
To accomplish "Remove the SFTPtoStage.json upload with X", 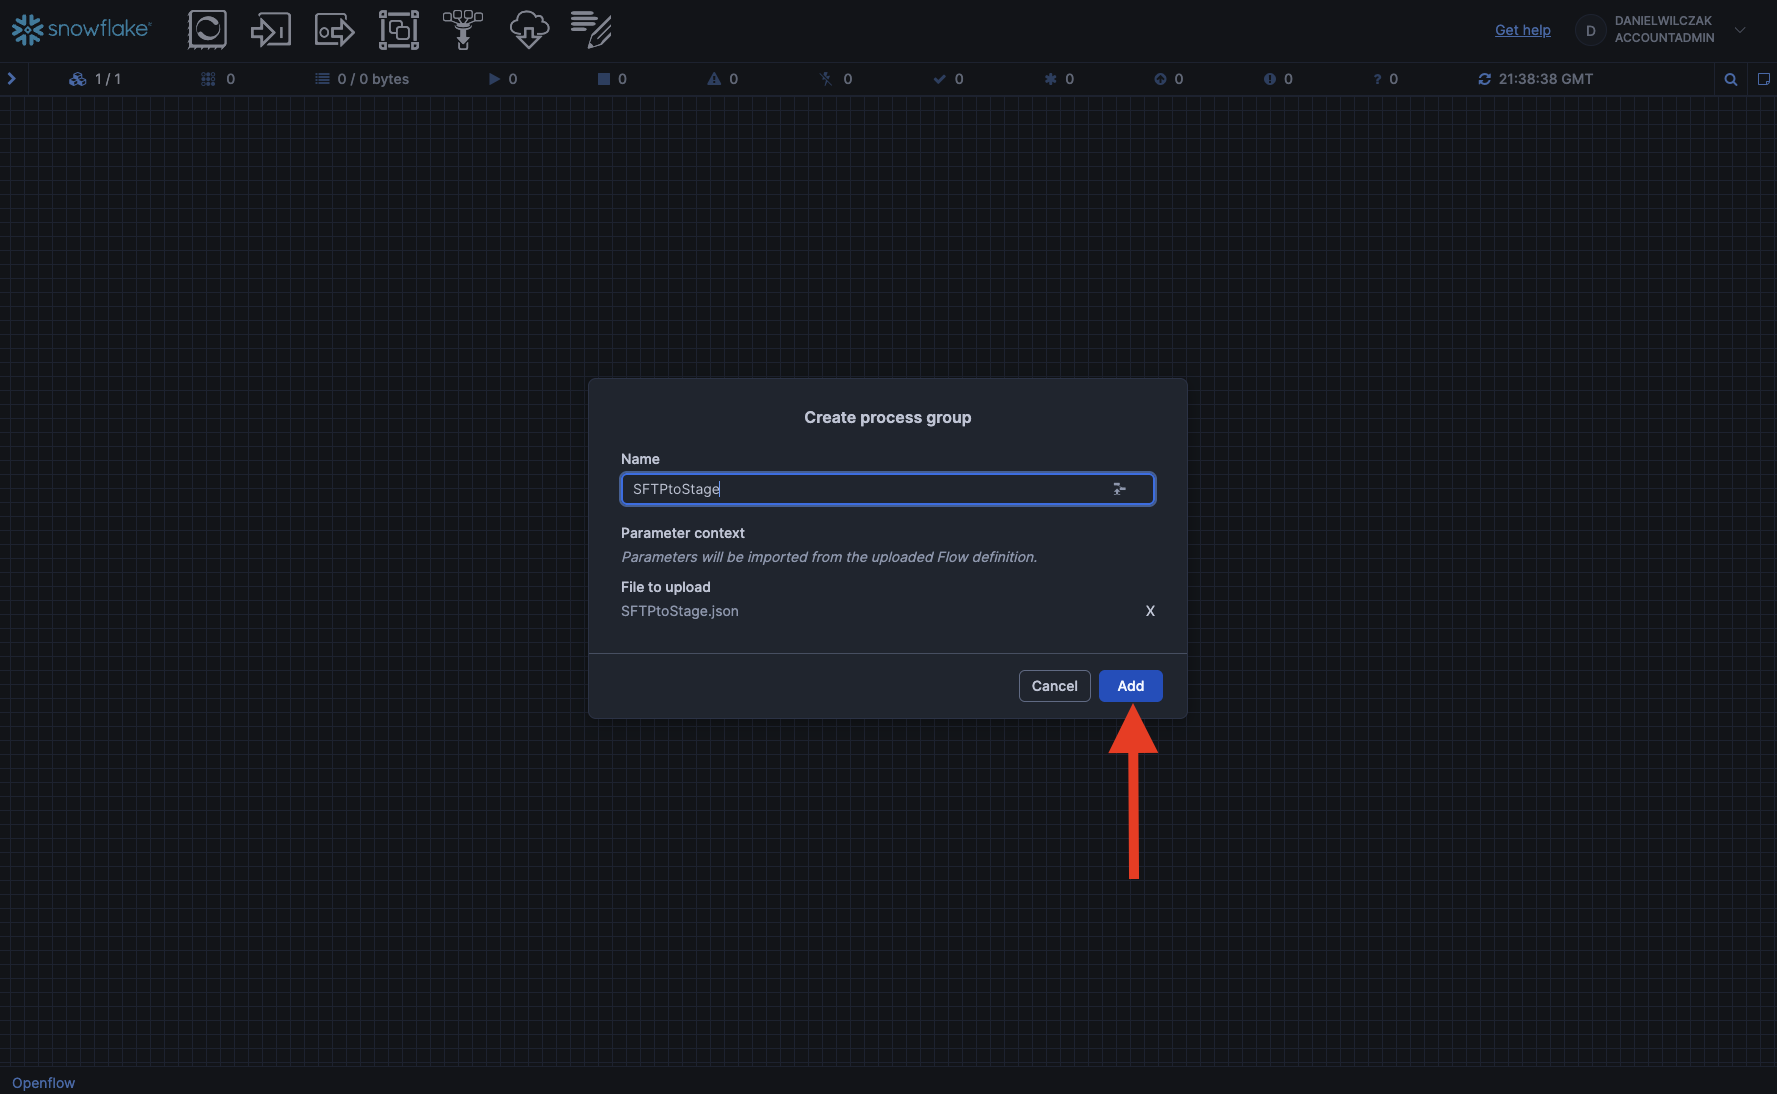I will point(1150,611).
